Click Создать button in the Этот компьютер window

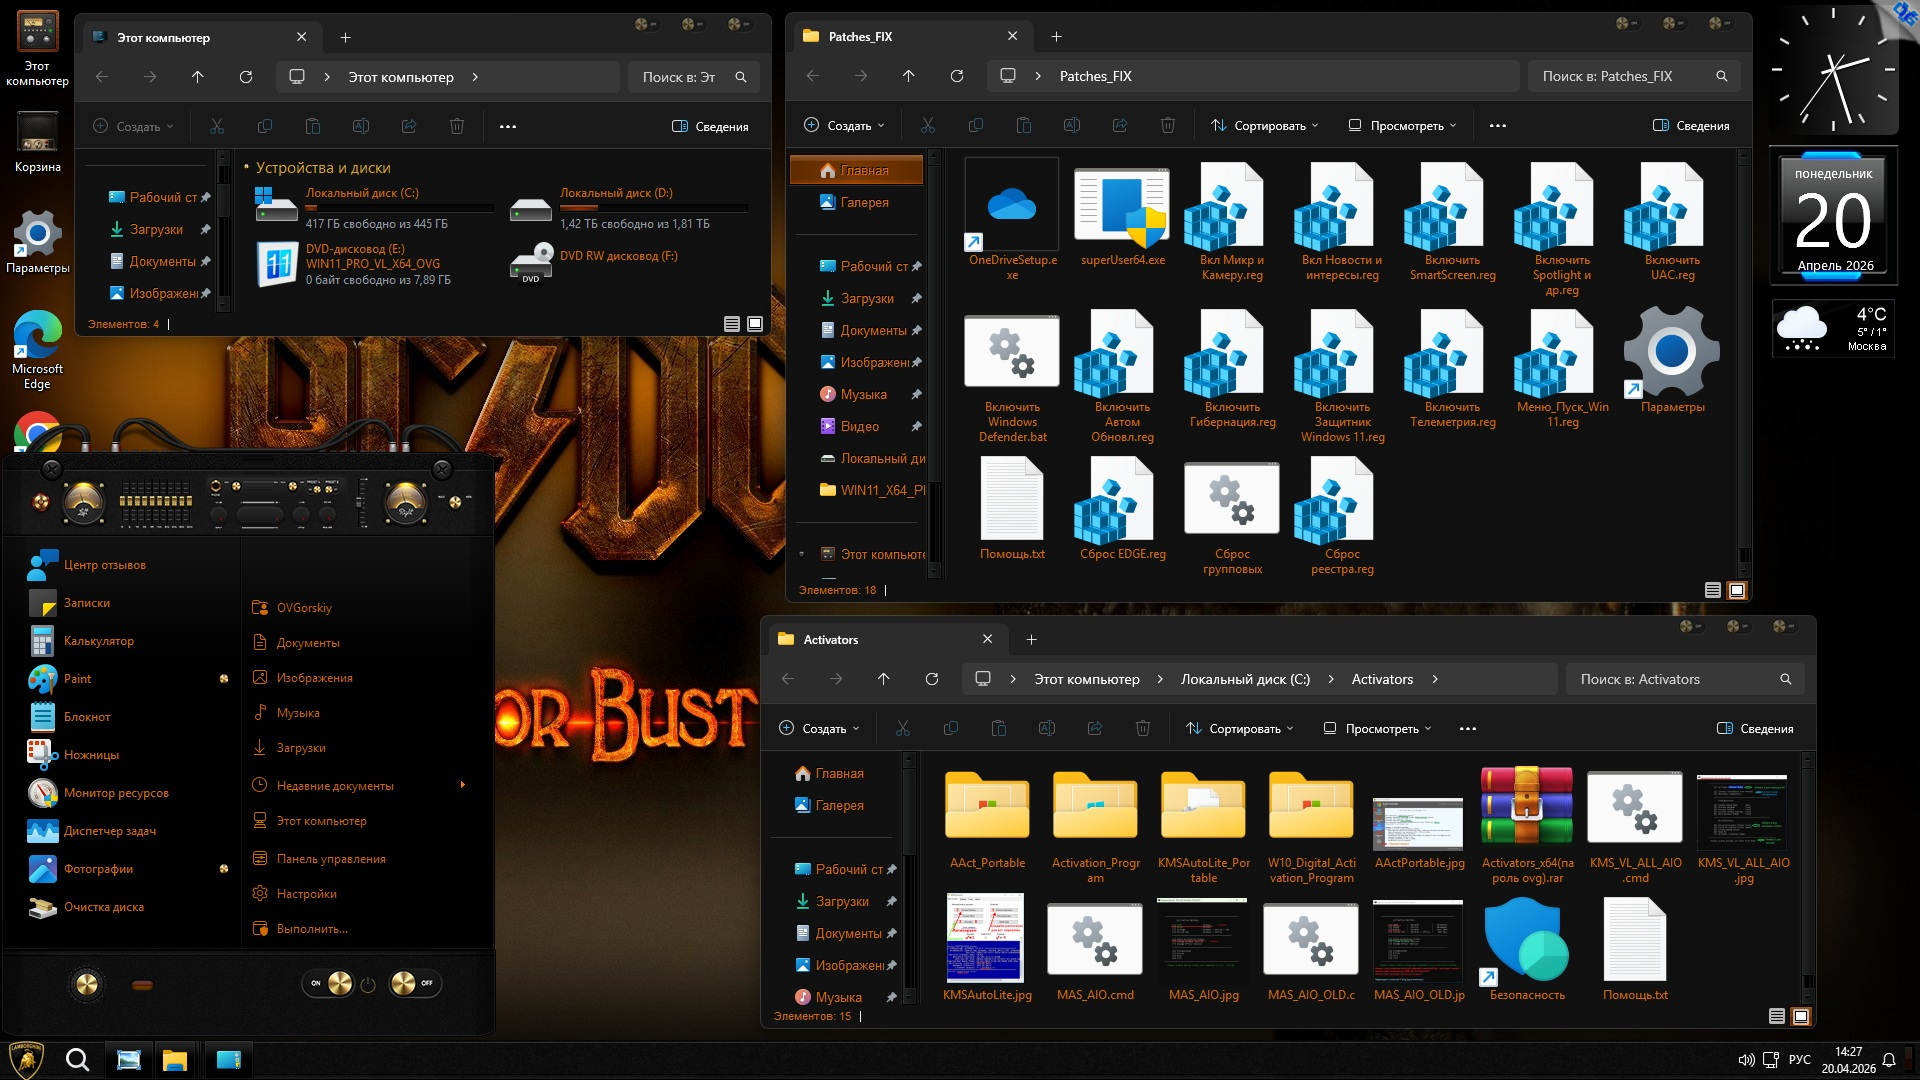(134, 127)
